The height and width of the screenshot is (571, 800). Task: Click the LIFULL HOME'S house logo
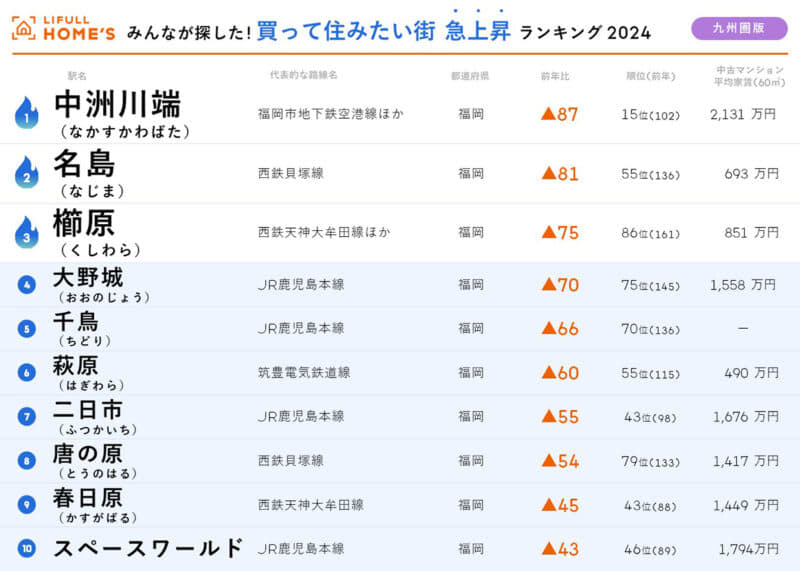tap(23, 28)
